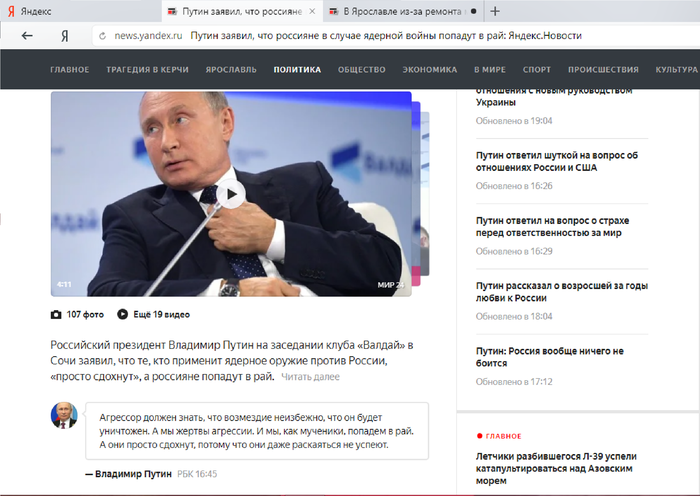
Task: Click 'Читать далее' link
Action: click(310, 377)
